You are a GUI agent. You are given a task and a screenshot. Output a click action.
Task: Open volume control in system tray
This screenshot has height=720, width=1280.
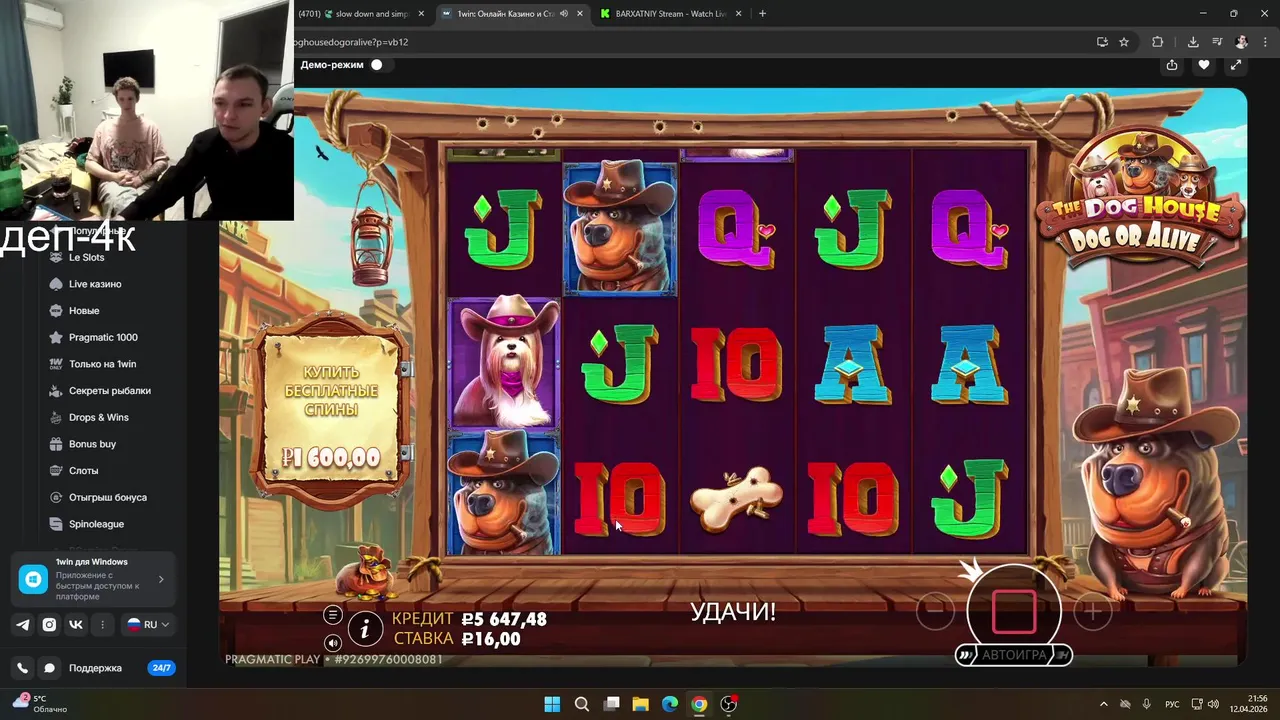click(x=1213, y=704)
